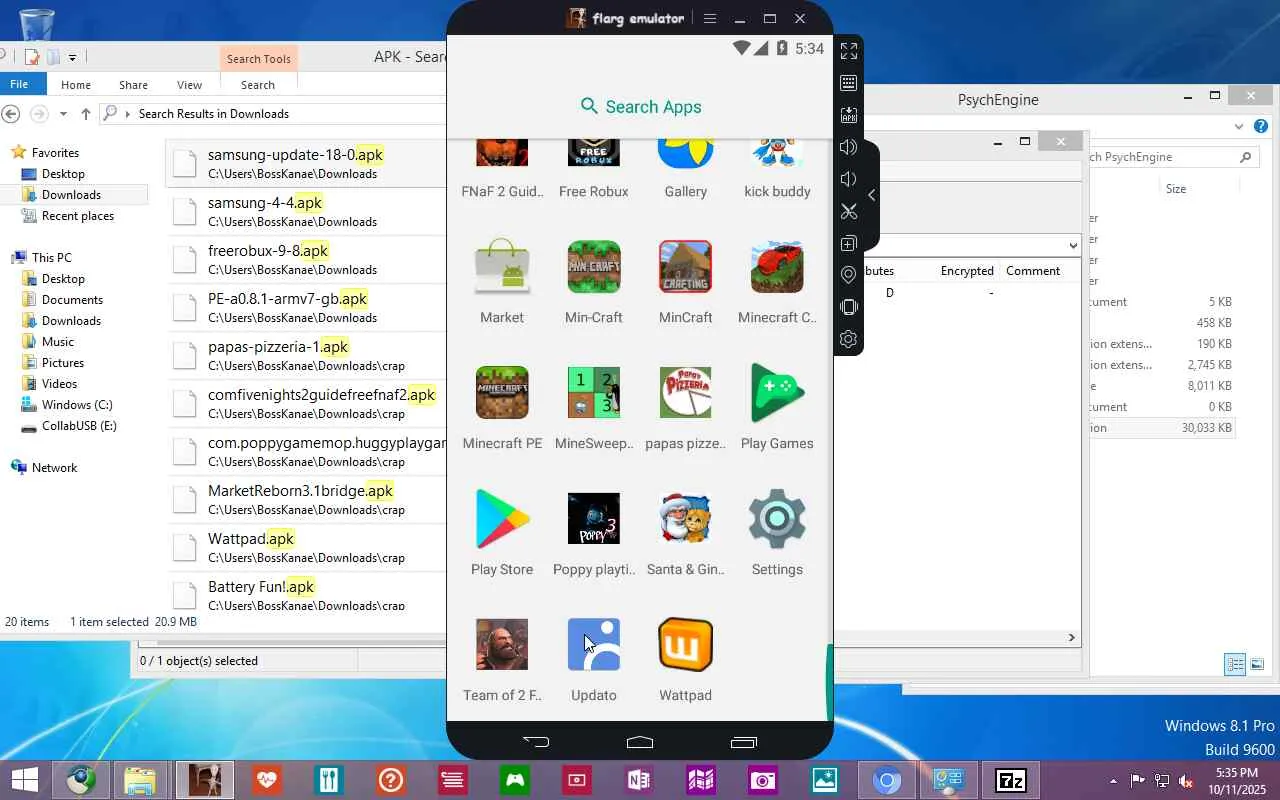Launch the Min-Craft app

click(x=594, y=282)
